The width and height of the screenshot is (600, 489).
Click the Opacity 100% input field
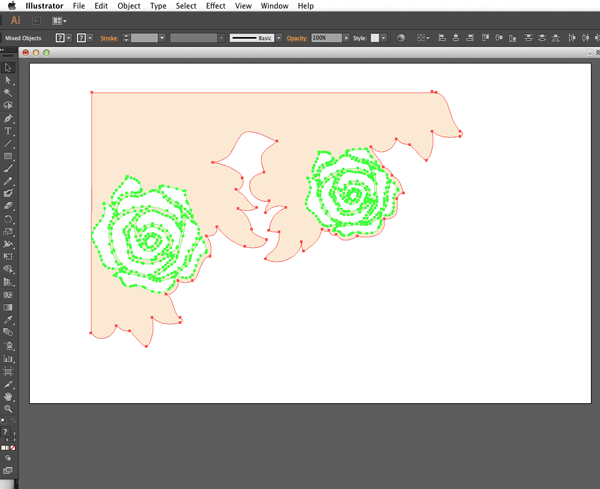(324, 37)
